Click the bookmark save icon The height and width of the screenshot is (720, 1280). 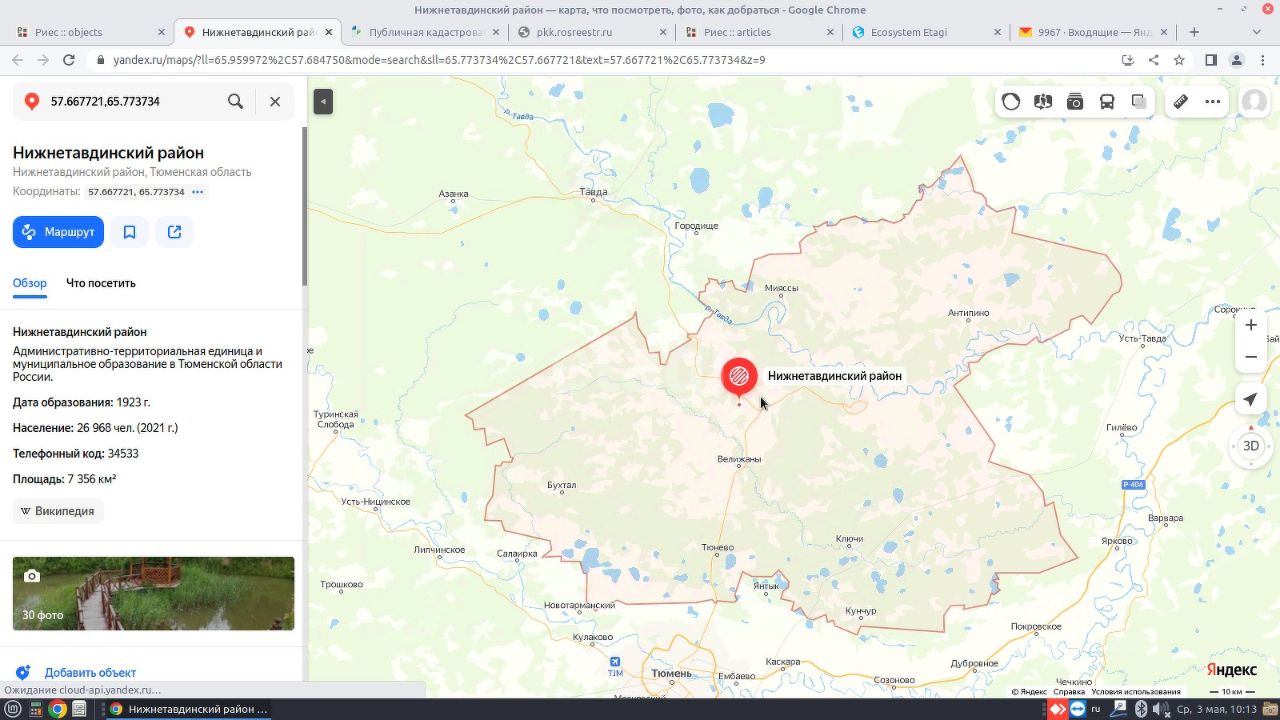[x=129, y=232]
